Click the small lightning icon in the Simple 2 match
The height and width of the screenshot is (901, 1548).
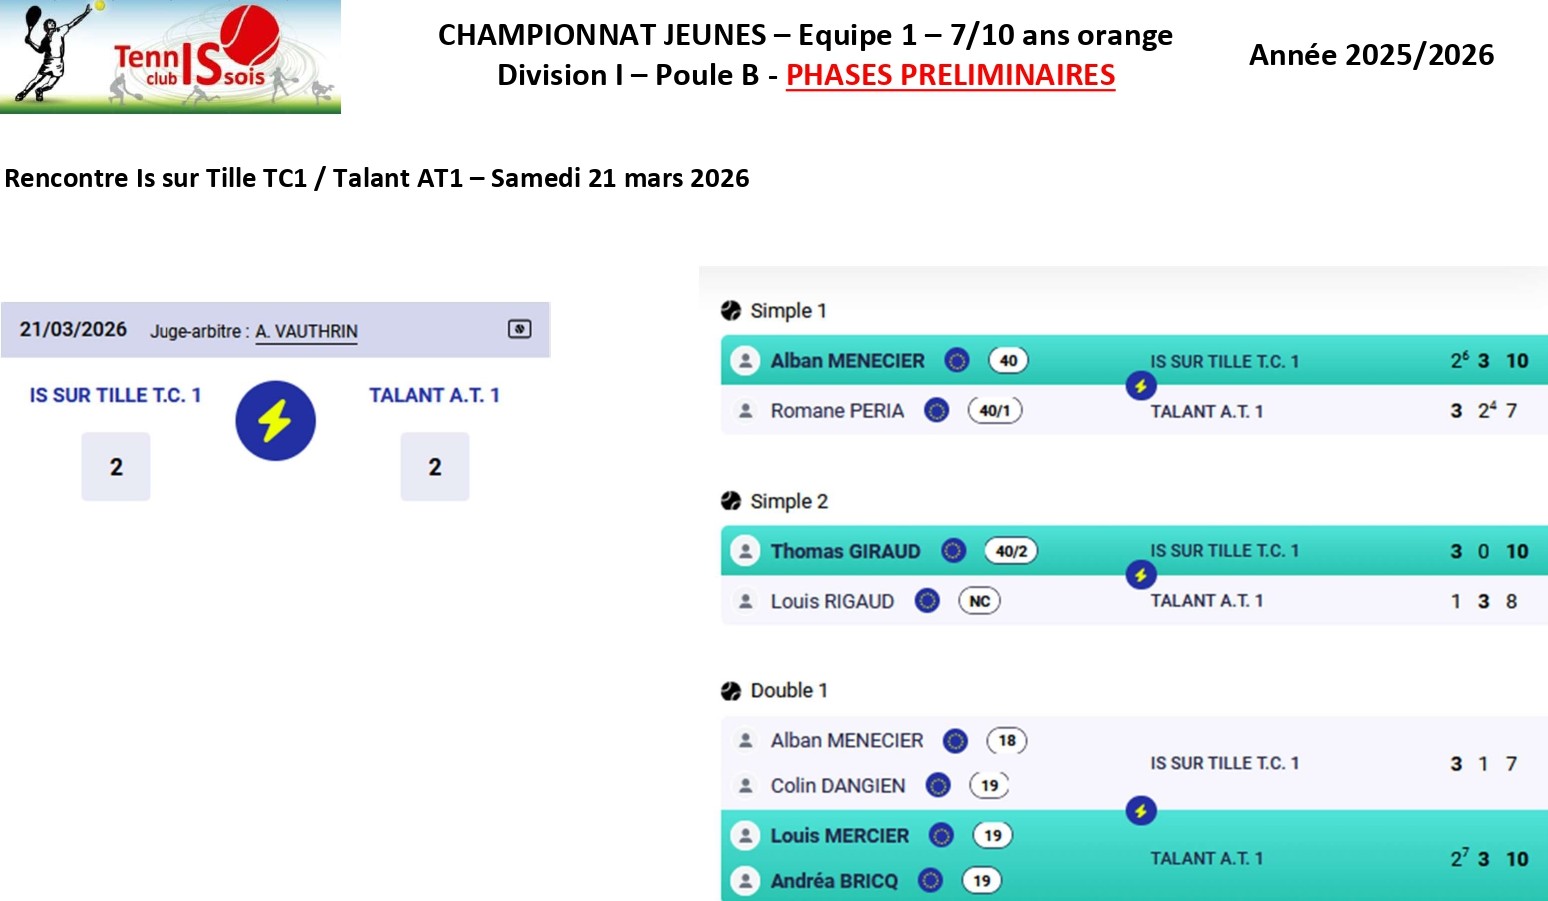coord(1140,575)
